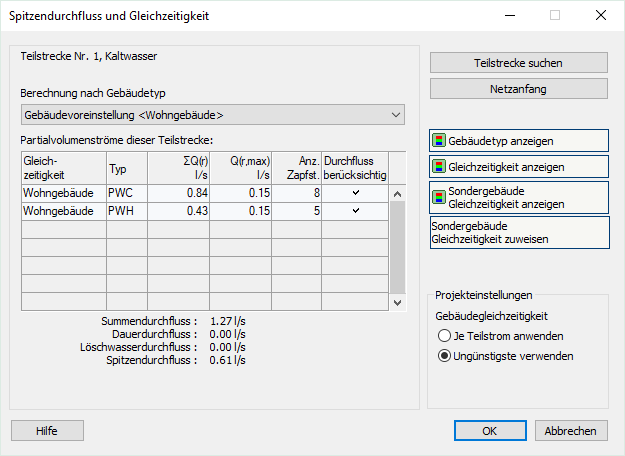Click the icon on Sondergebäude Gleichzeitigkeit anzeigen
The image size is (625, 456).
pos(439,197)
